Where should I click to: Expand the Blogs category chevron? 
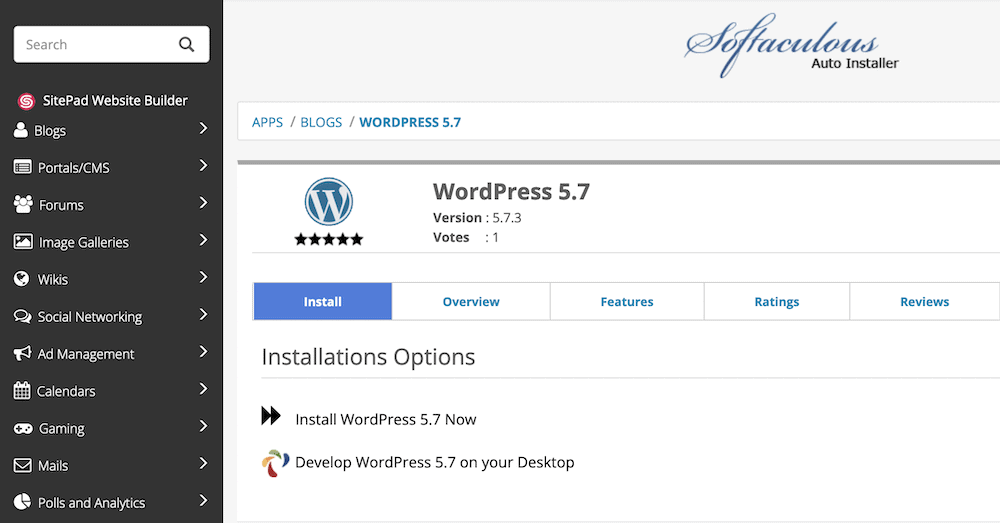click(203, 128)
